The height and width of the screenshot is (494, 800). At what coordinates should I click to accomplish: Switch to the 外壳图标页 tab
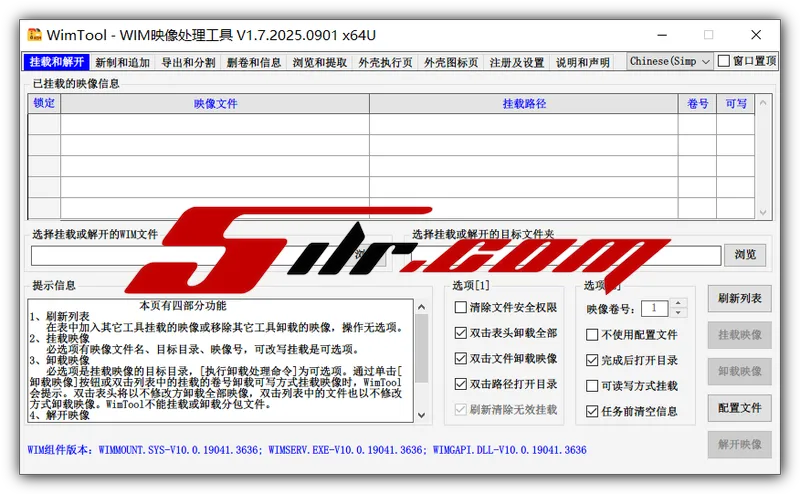451,62
